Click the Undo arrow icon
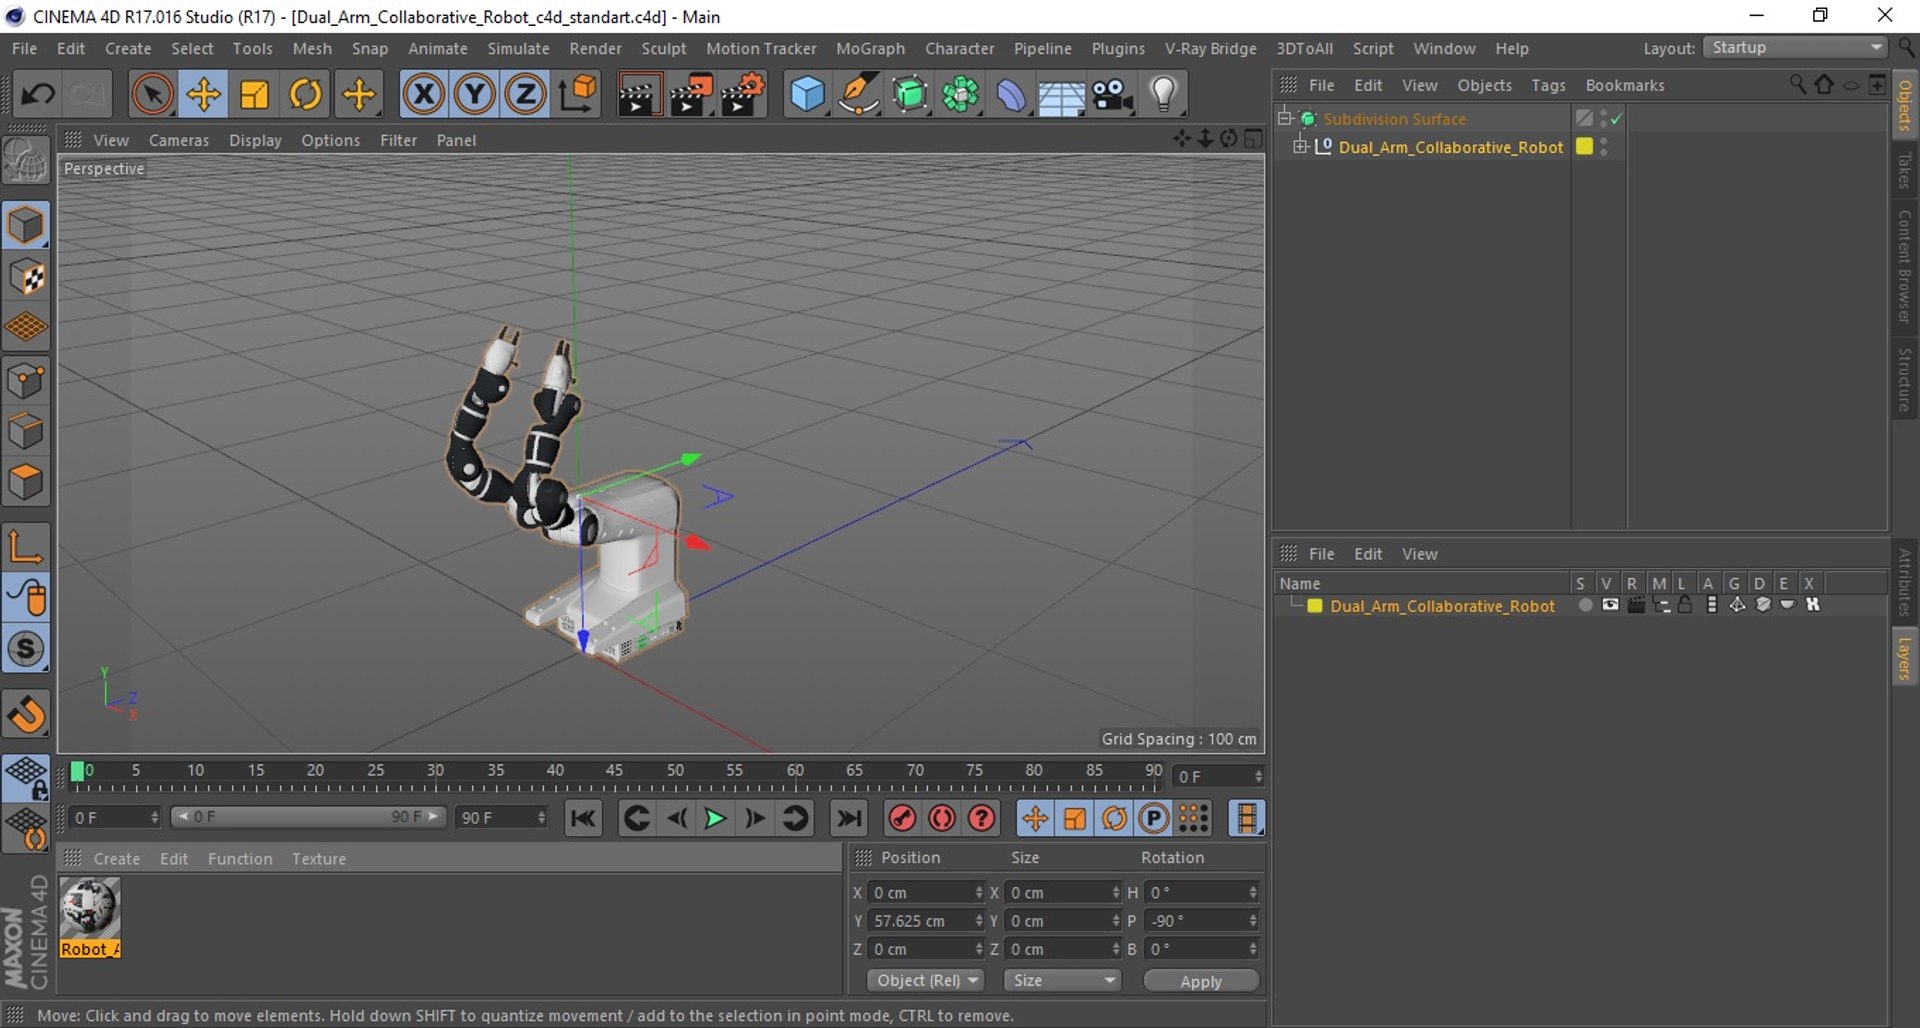Viewport: 1920px width, 1028px height. click(38, 94)
